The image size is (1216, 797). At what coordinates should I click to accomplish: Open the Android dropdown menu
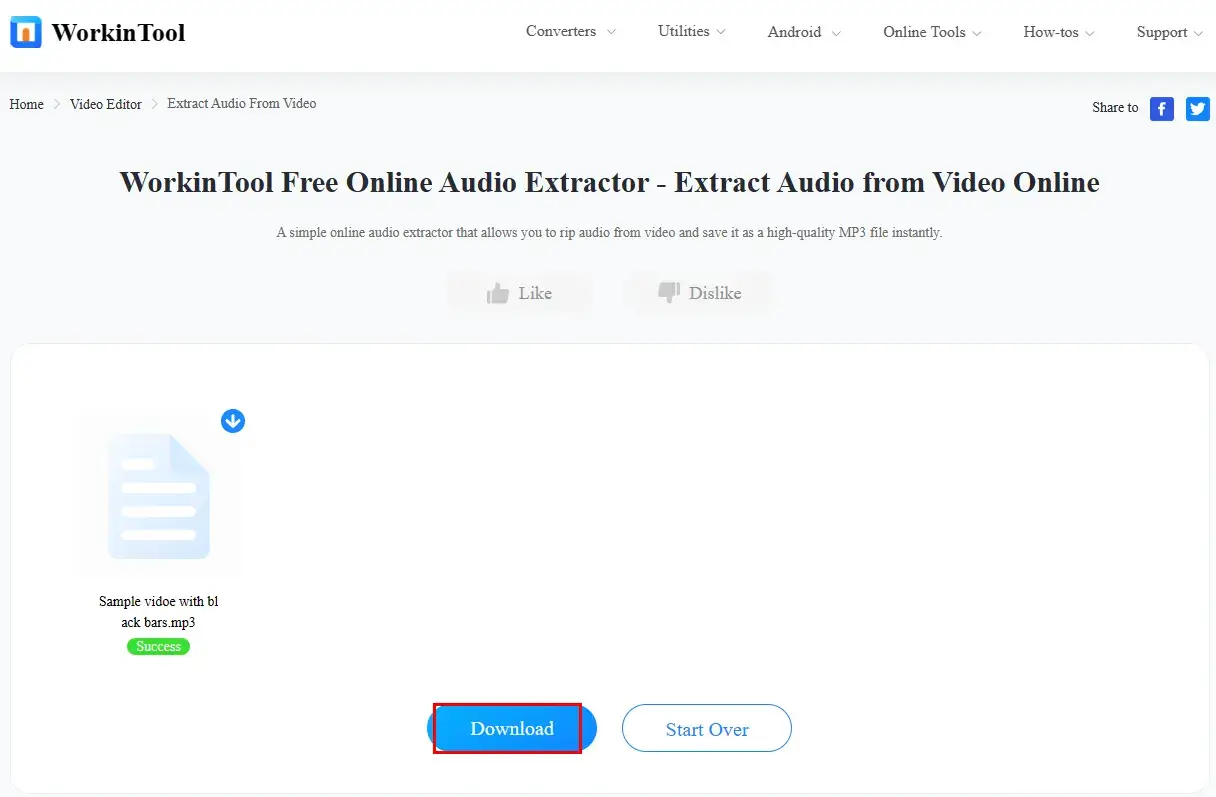click(x=803, y=33)
